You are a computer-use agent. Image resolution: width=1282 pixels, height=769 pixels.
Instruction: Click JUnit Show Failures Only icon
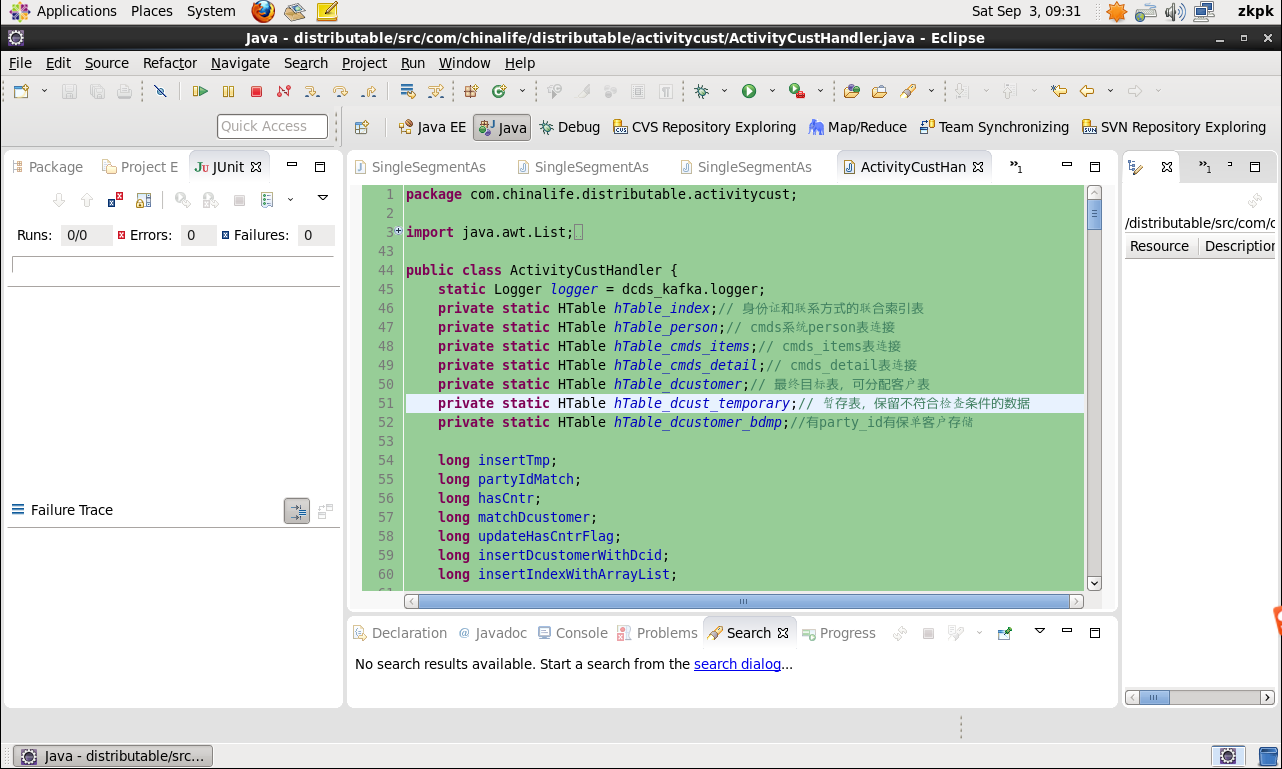click(x=115, y=200)
